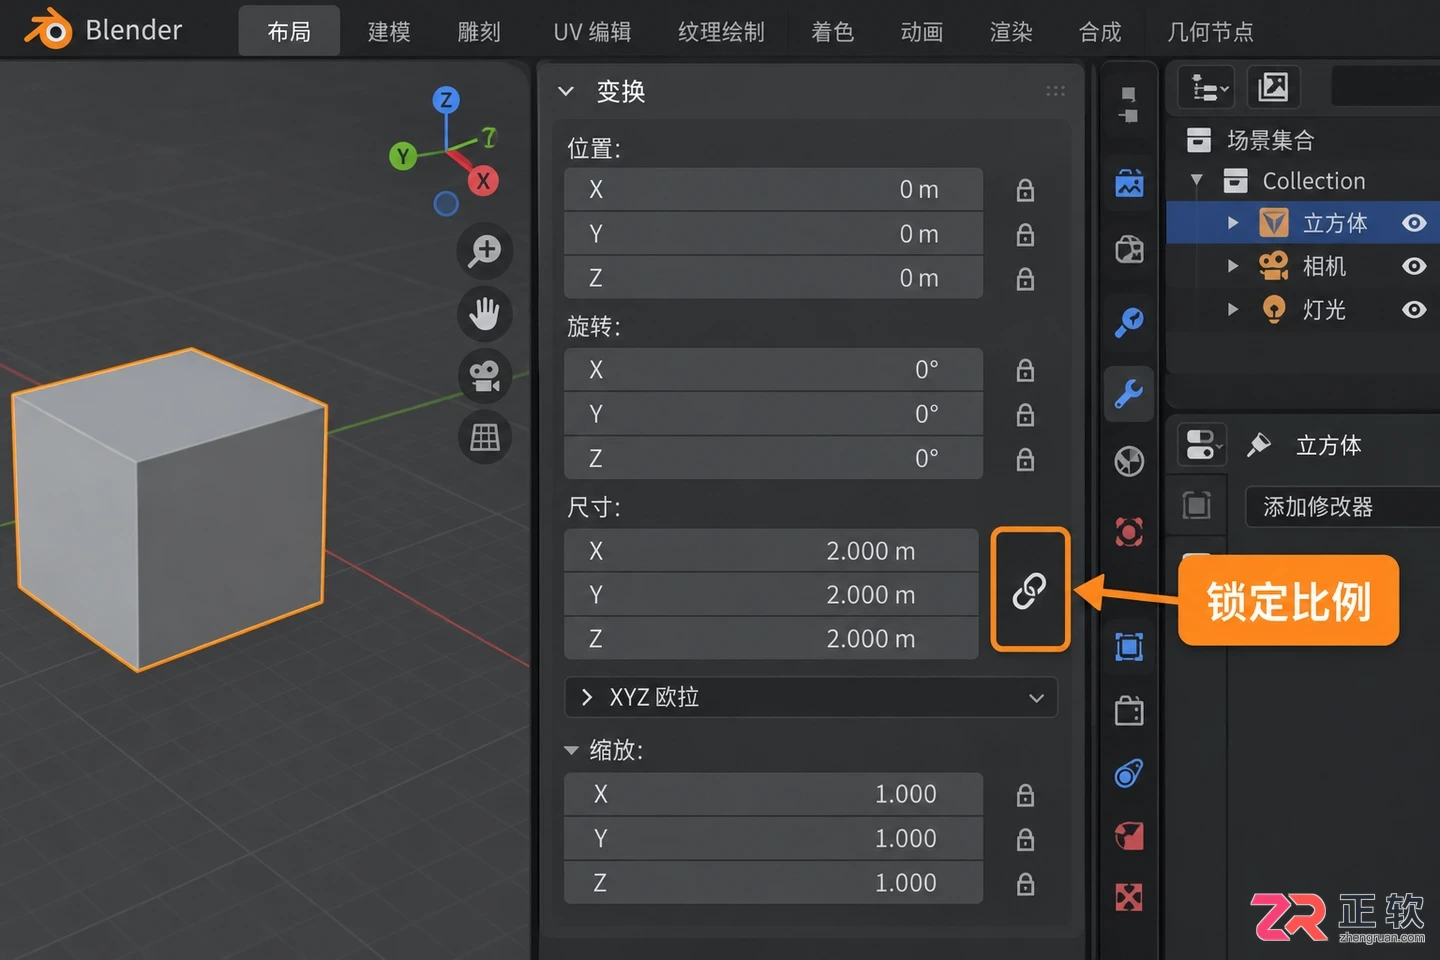
Task: Open the blue picture-icon properties tab
Action: (1129, 184)
